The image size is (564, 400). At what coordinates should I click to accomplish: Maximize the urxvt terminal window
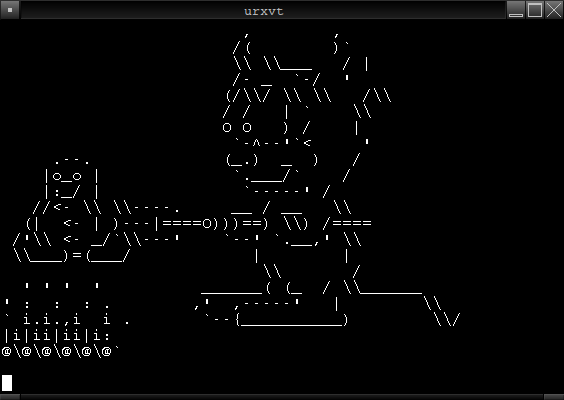[x=535, y=10]
